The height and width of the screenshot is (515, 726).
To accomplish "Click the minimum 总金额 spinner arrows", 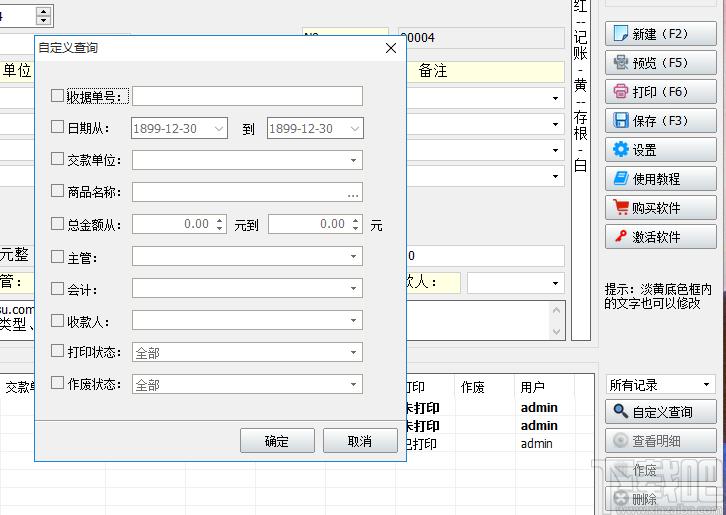I will [x=220, y=224].
